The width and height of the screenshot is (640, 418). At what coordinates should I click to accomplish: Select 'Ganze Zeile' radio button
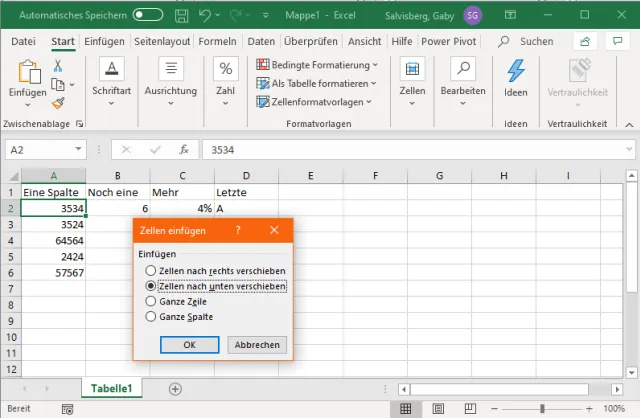point(151,301)
